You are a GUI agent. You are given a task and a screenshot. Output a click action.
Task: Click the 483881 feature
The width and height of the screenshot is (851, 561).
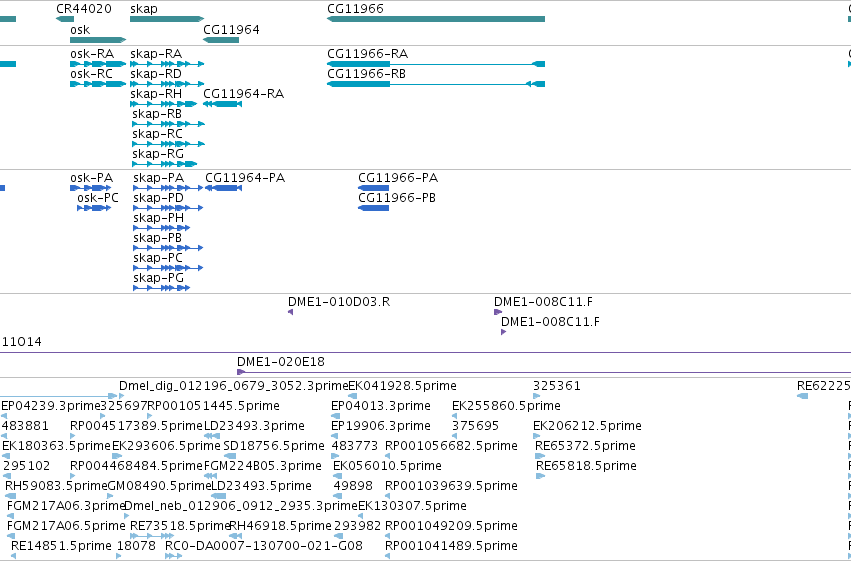[x=4, y=436]
